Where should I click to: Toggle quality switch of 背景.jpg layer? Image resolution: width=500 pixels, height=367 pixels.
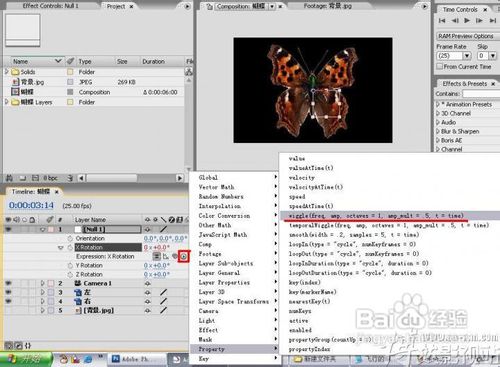tap(163, 310)
